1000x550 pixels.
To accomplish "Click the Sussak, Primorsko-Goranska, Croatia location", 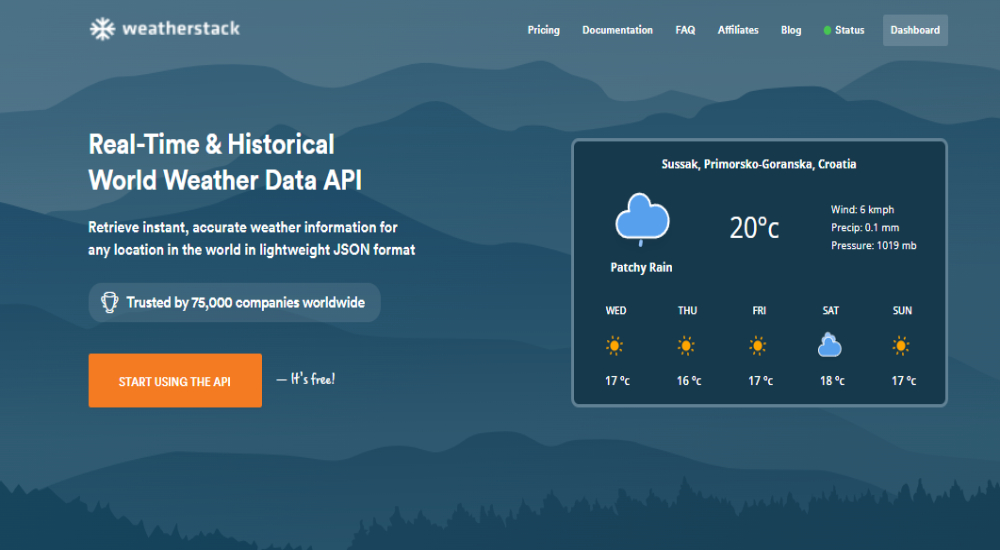I will point(759,164).
